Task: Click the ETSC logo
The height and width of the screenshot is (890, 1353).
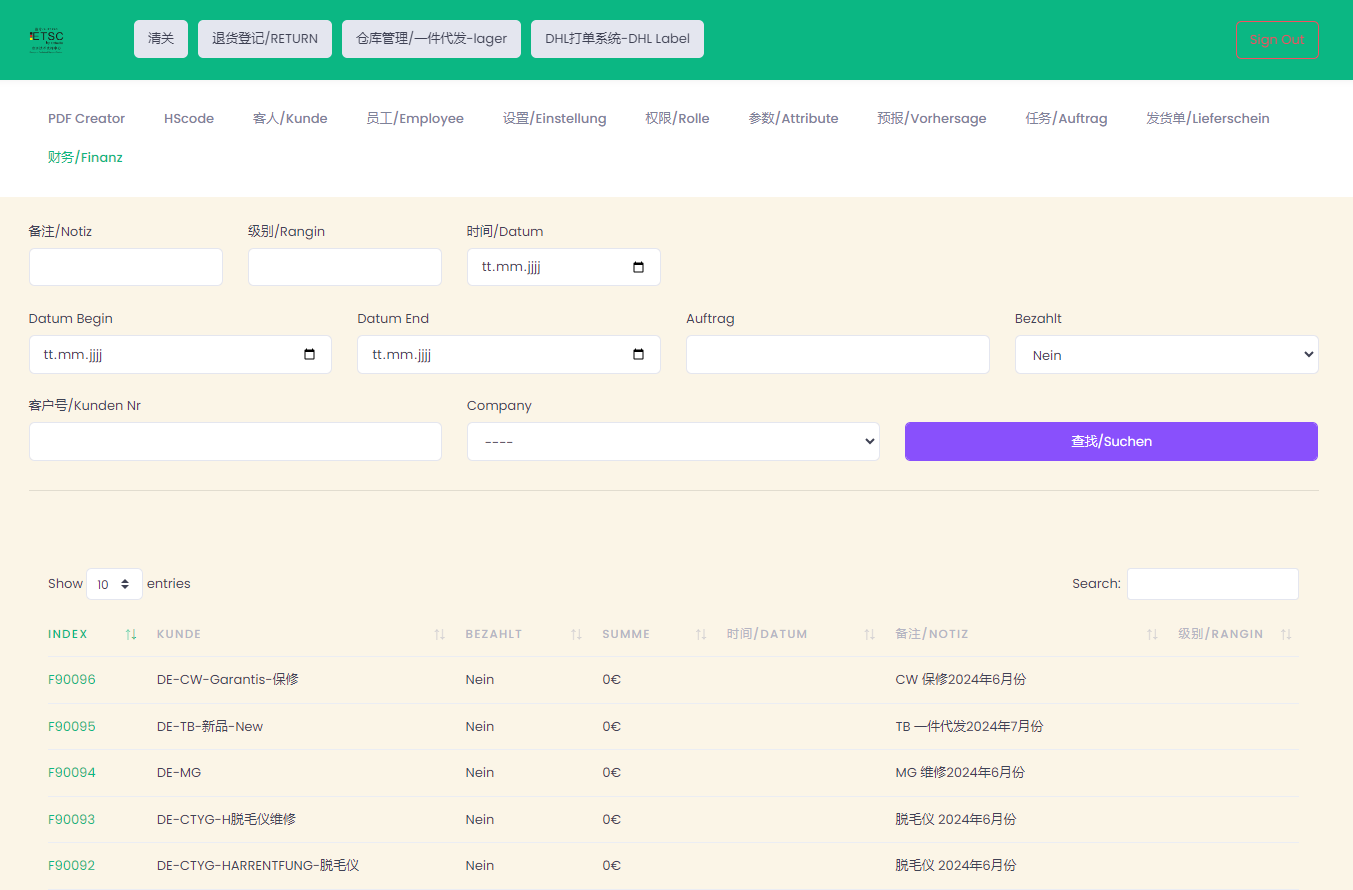Action: [x=47, y=40]
